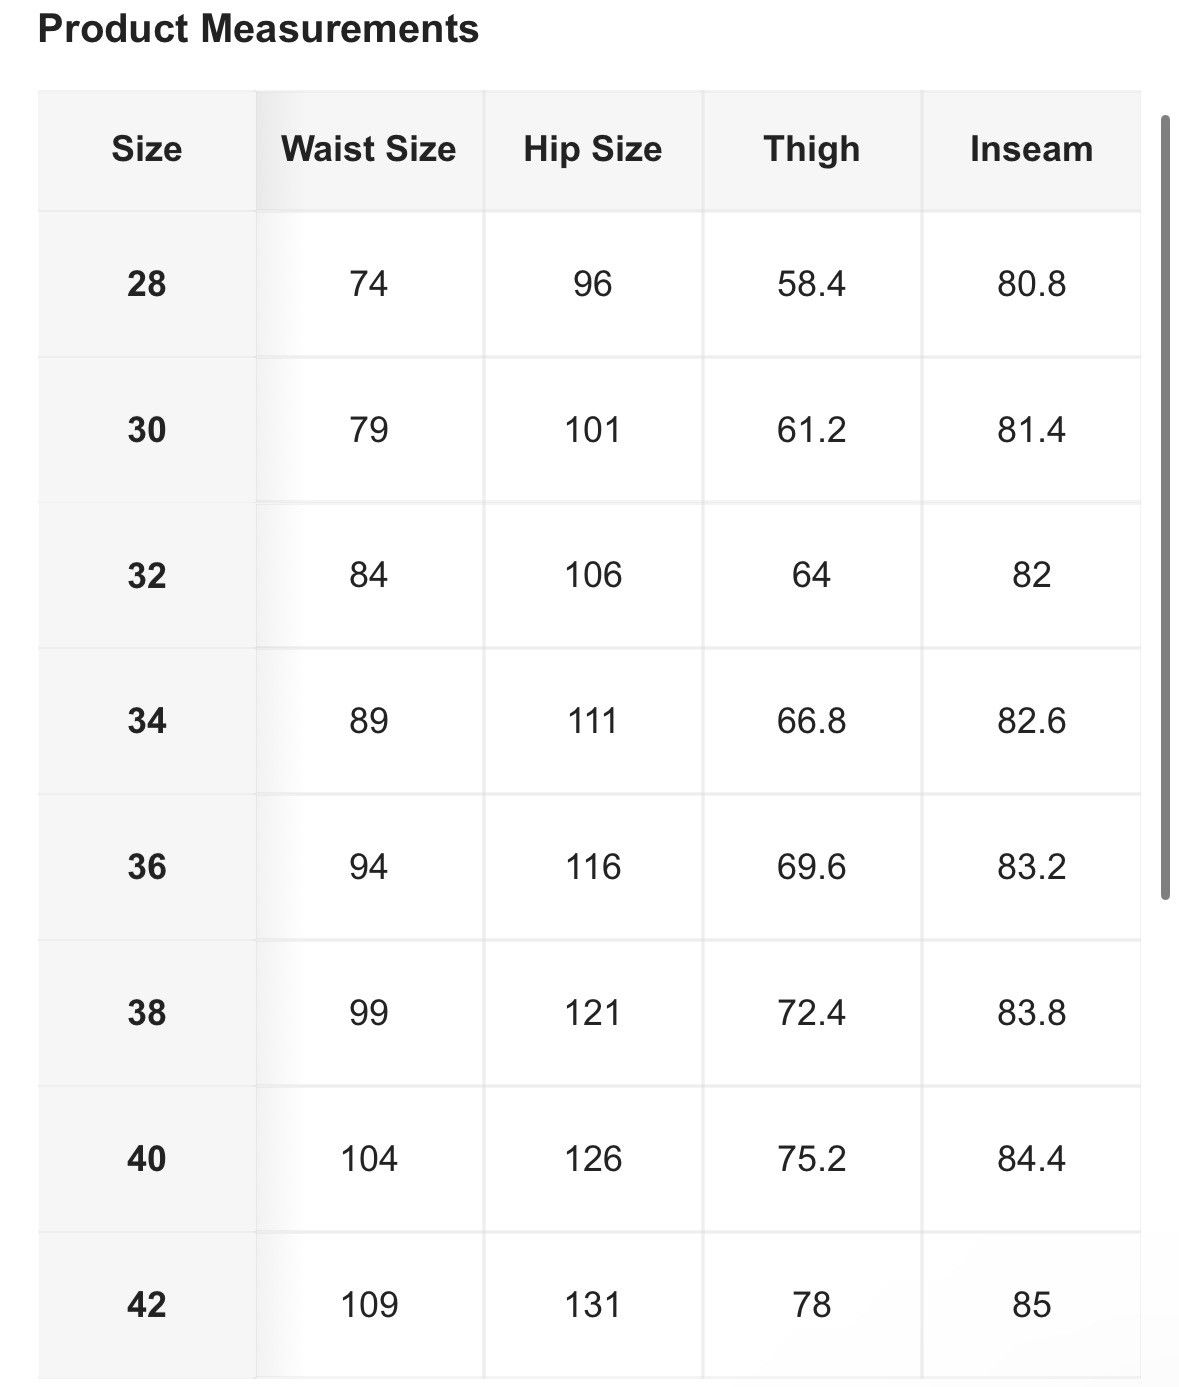Click the Product Measurements heading
Image resolution: width=1179 pixels, height=1387 pixels.
tap(258, 29)
